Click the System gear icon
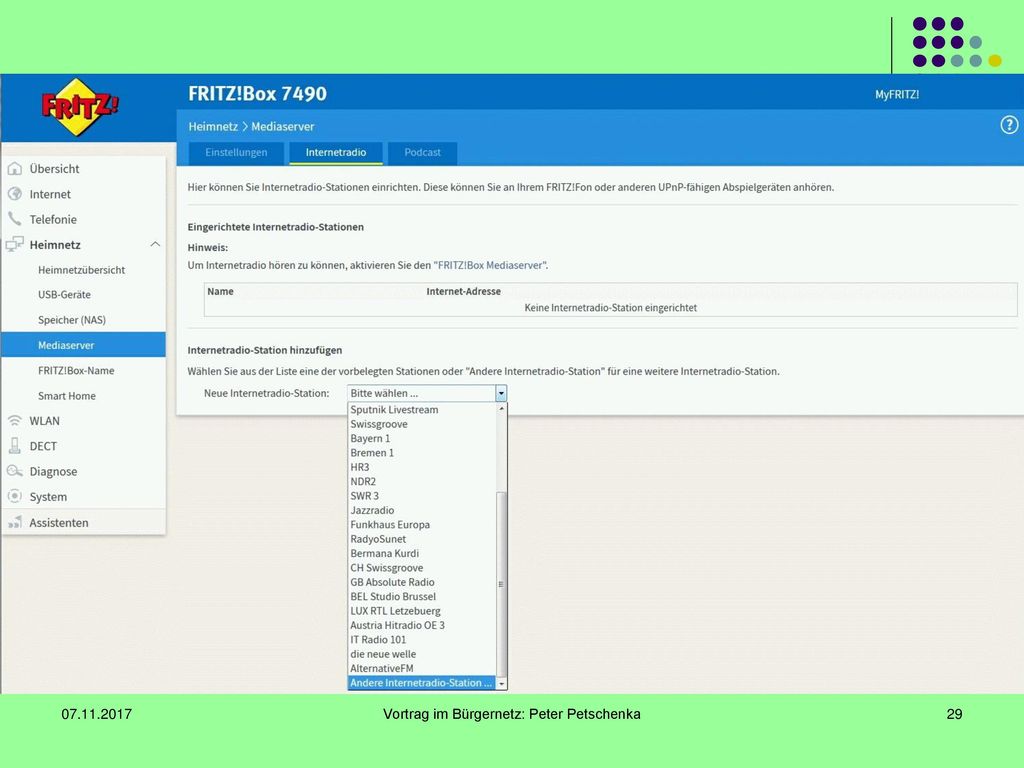Viewport: 1024px width, 768px height. click(14, 496)
